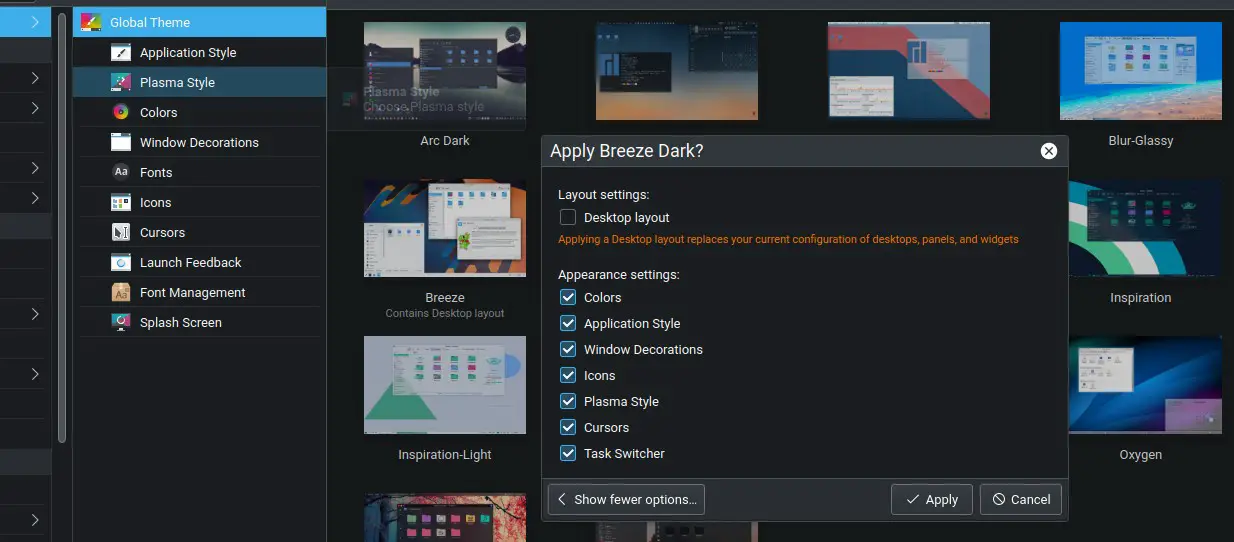This screenshot has height=542, width=1234.
Task: Click the Splash Screen icon
Action: click(x=121, y=322)
